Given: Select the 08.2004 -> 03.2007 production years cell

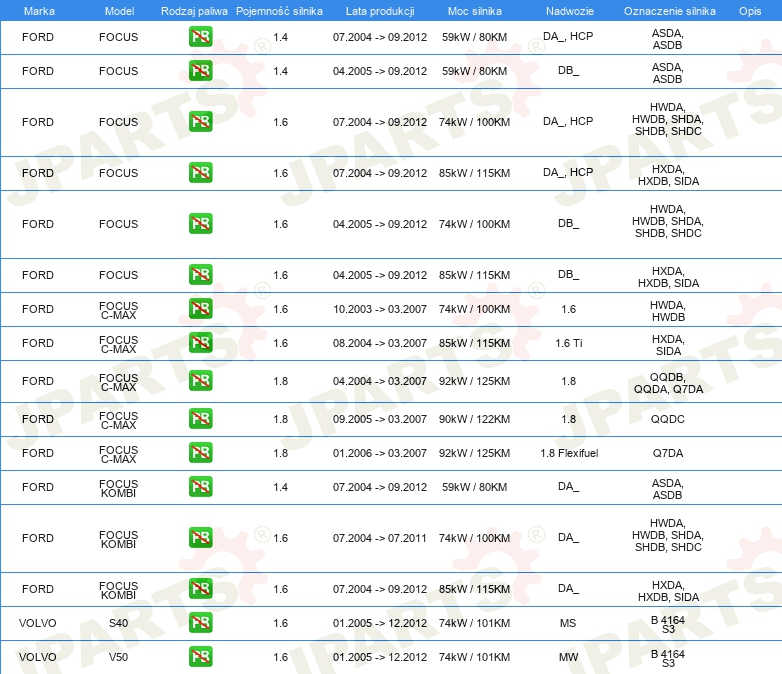Looking at the screenshot, I should (x=380, y=343).
